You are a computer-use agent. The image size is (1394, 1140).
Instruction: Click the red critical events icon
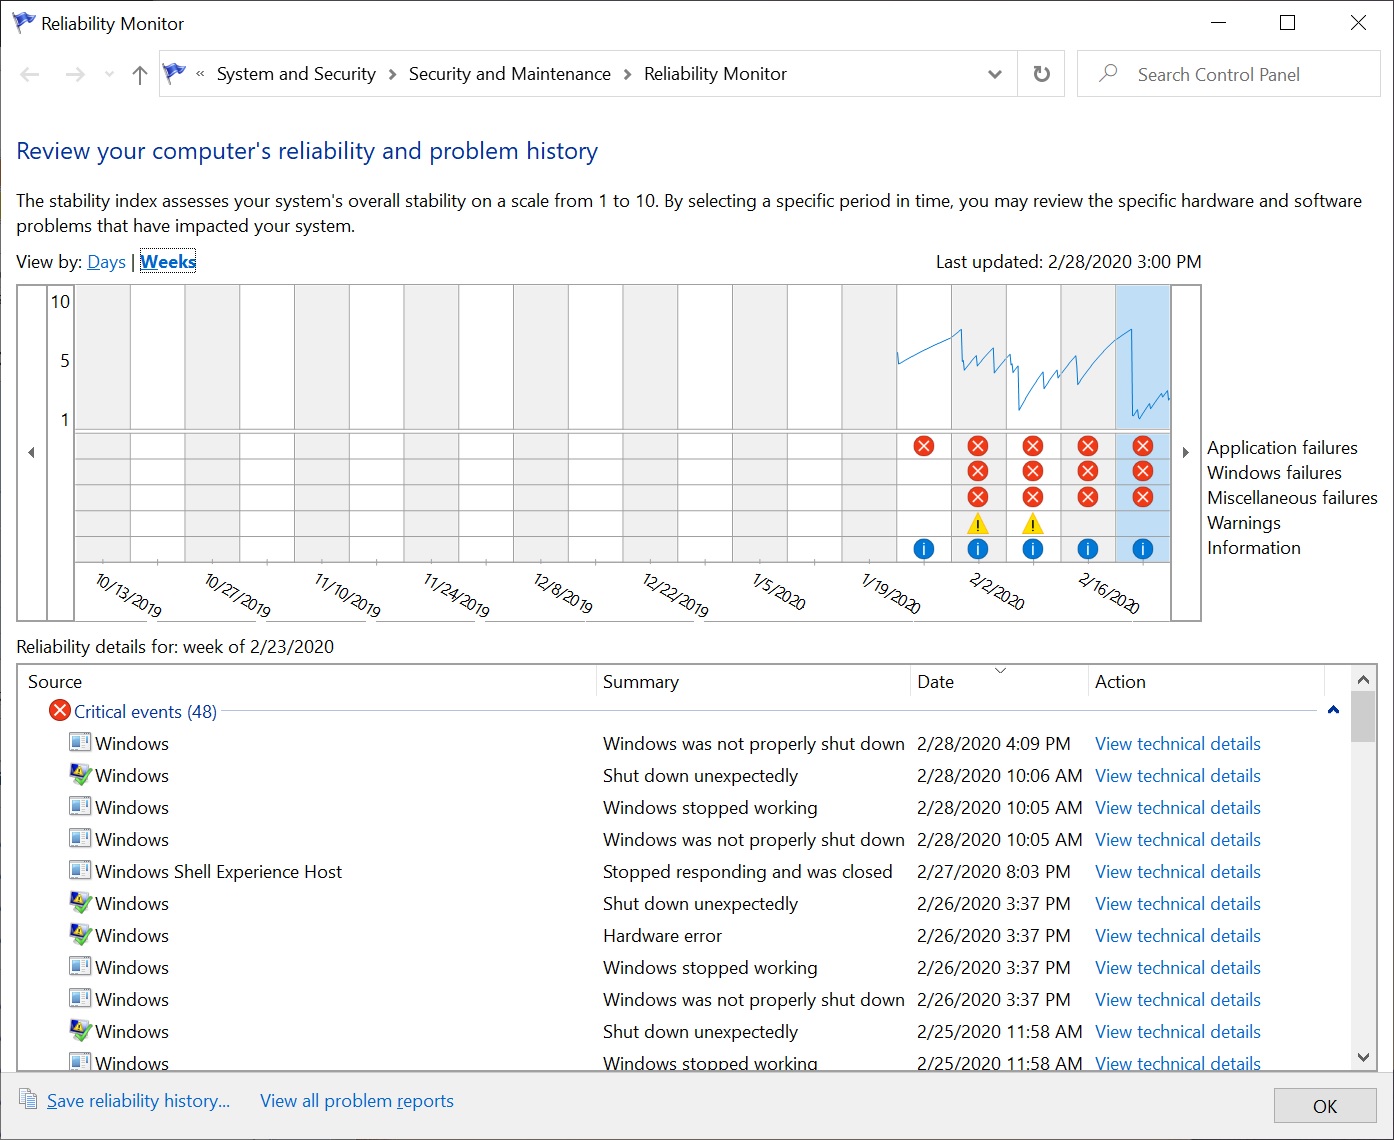click(x=60, y=711)
